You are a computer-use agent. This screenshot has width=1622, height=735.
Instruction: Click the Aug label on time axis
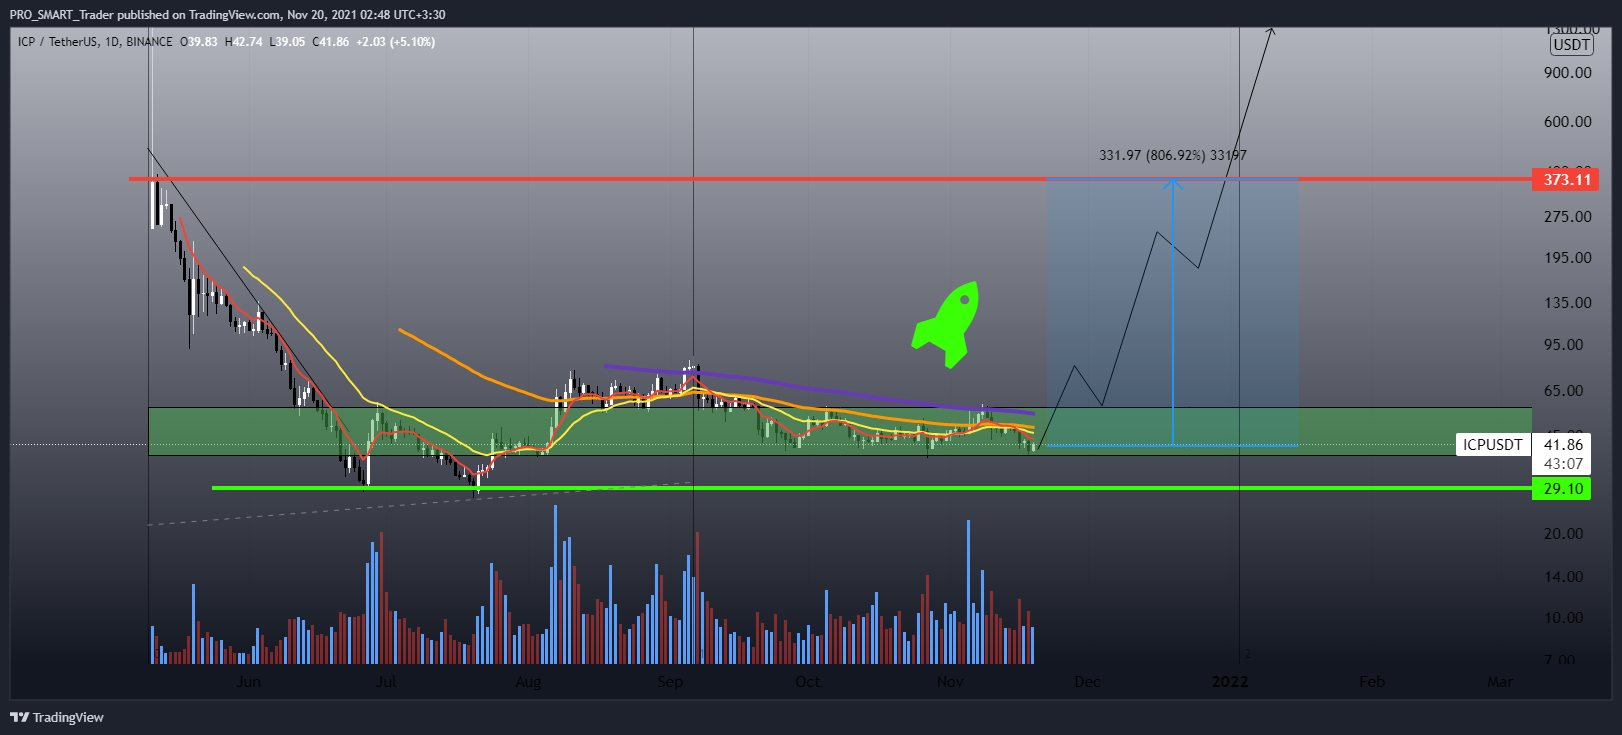coord(528,682)
